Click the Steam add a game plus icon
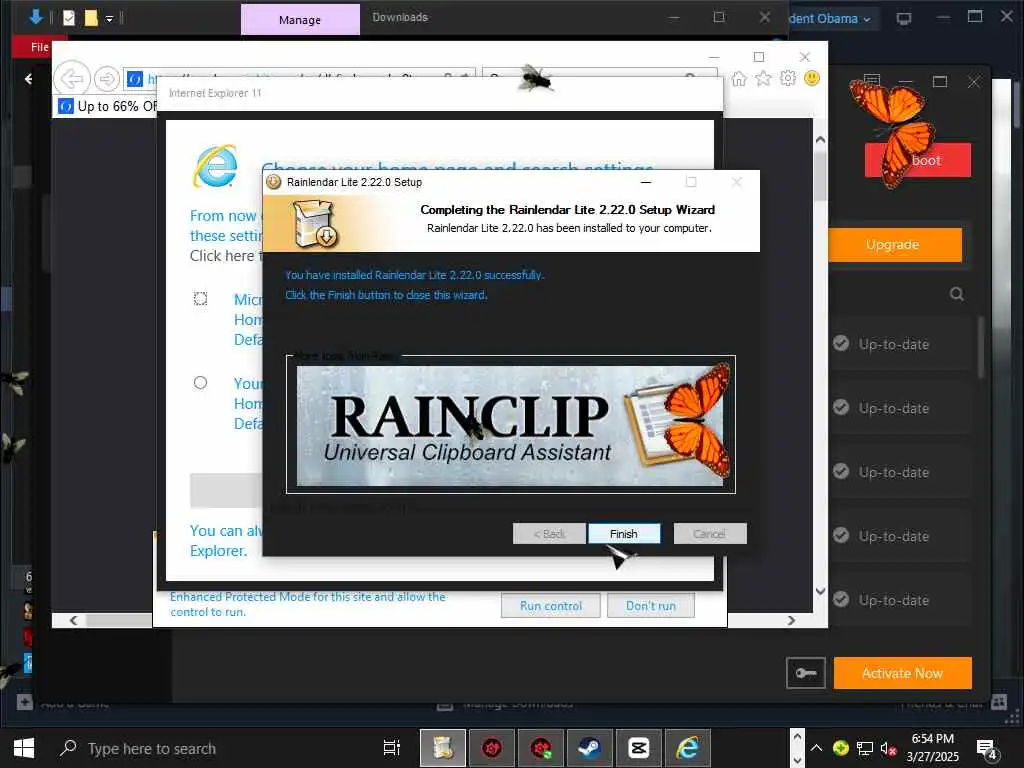This screenshot has width=1024, height=768. tap(25, 703)
